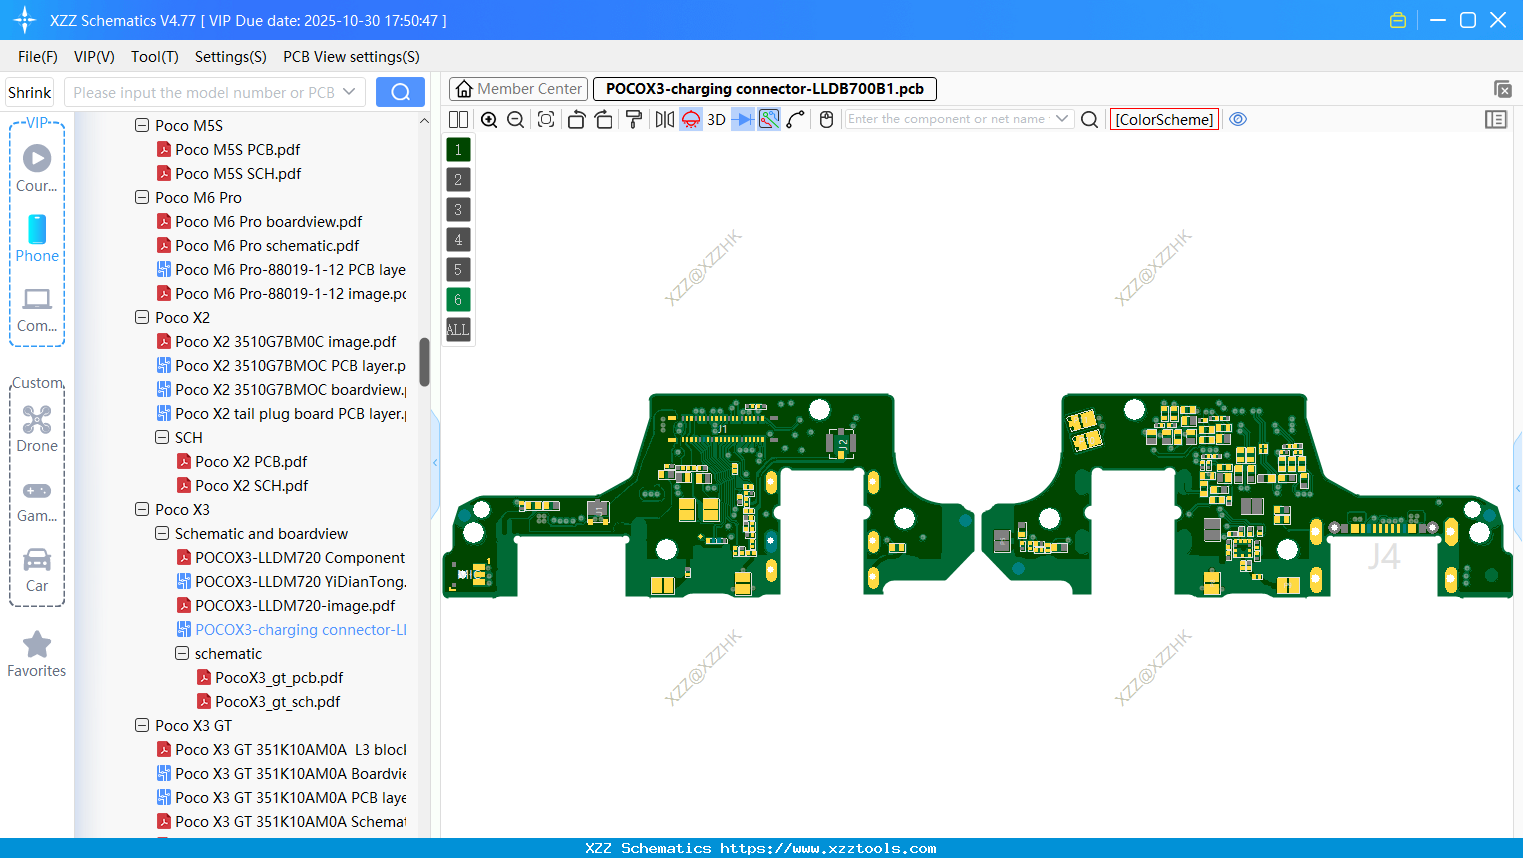The width and height of the screenshot is (1523, 858).
Task: Toggle the red dome highlight tool
Action: pos(691,120)
